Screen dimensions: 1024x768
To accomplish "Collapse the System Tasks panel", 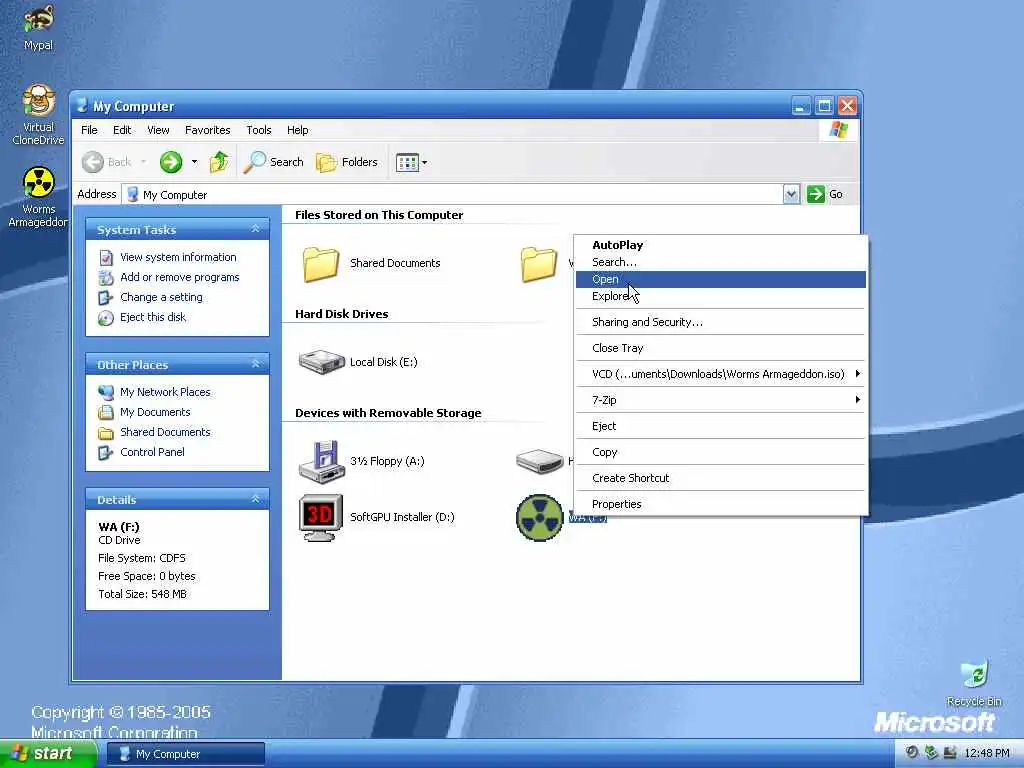I will (255, 229).
